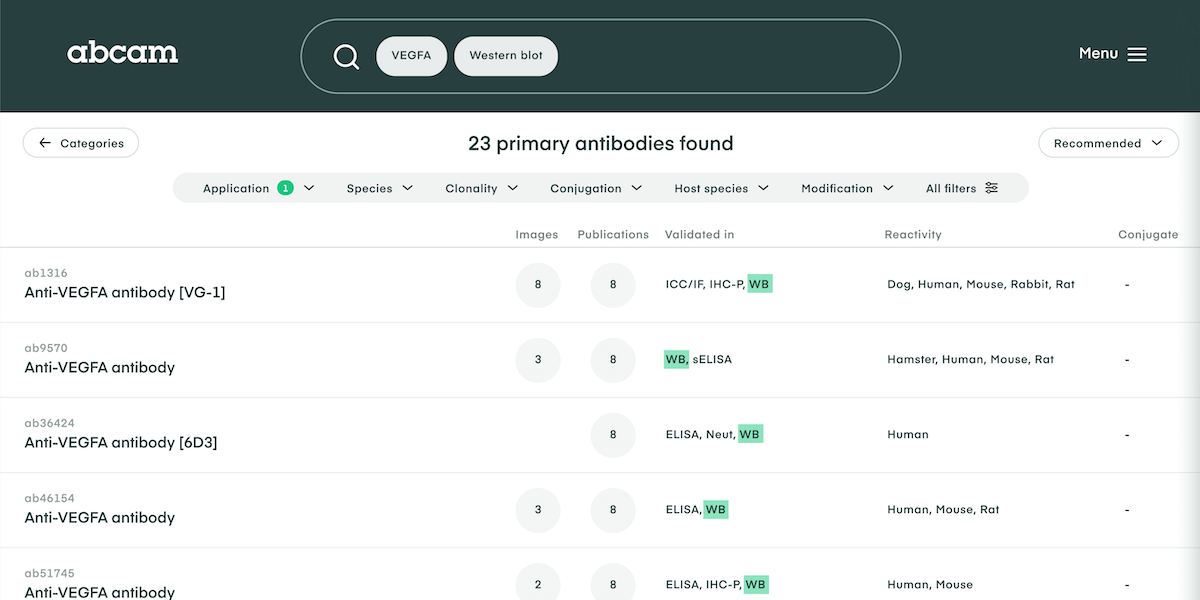Expand the Species filter dropdown

(x=380, y=188)
